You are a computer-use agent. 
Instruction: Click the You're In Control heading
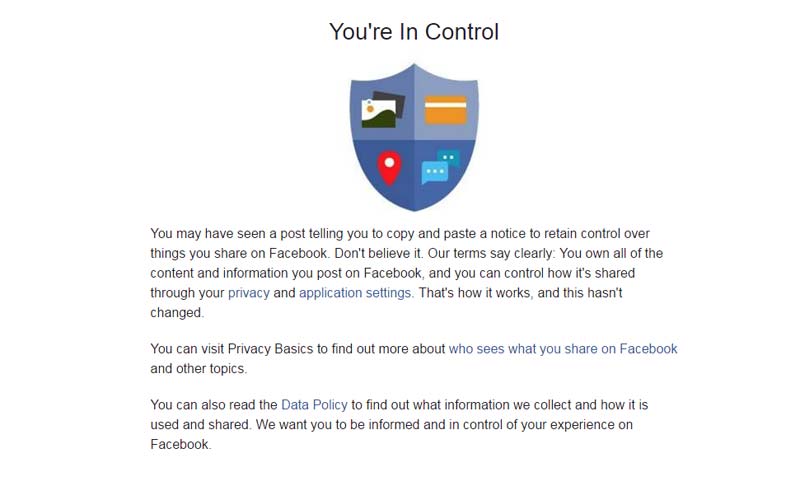coord(414,32)
